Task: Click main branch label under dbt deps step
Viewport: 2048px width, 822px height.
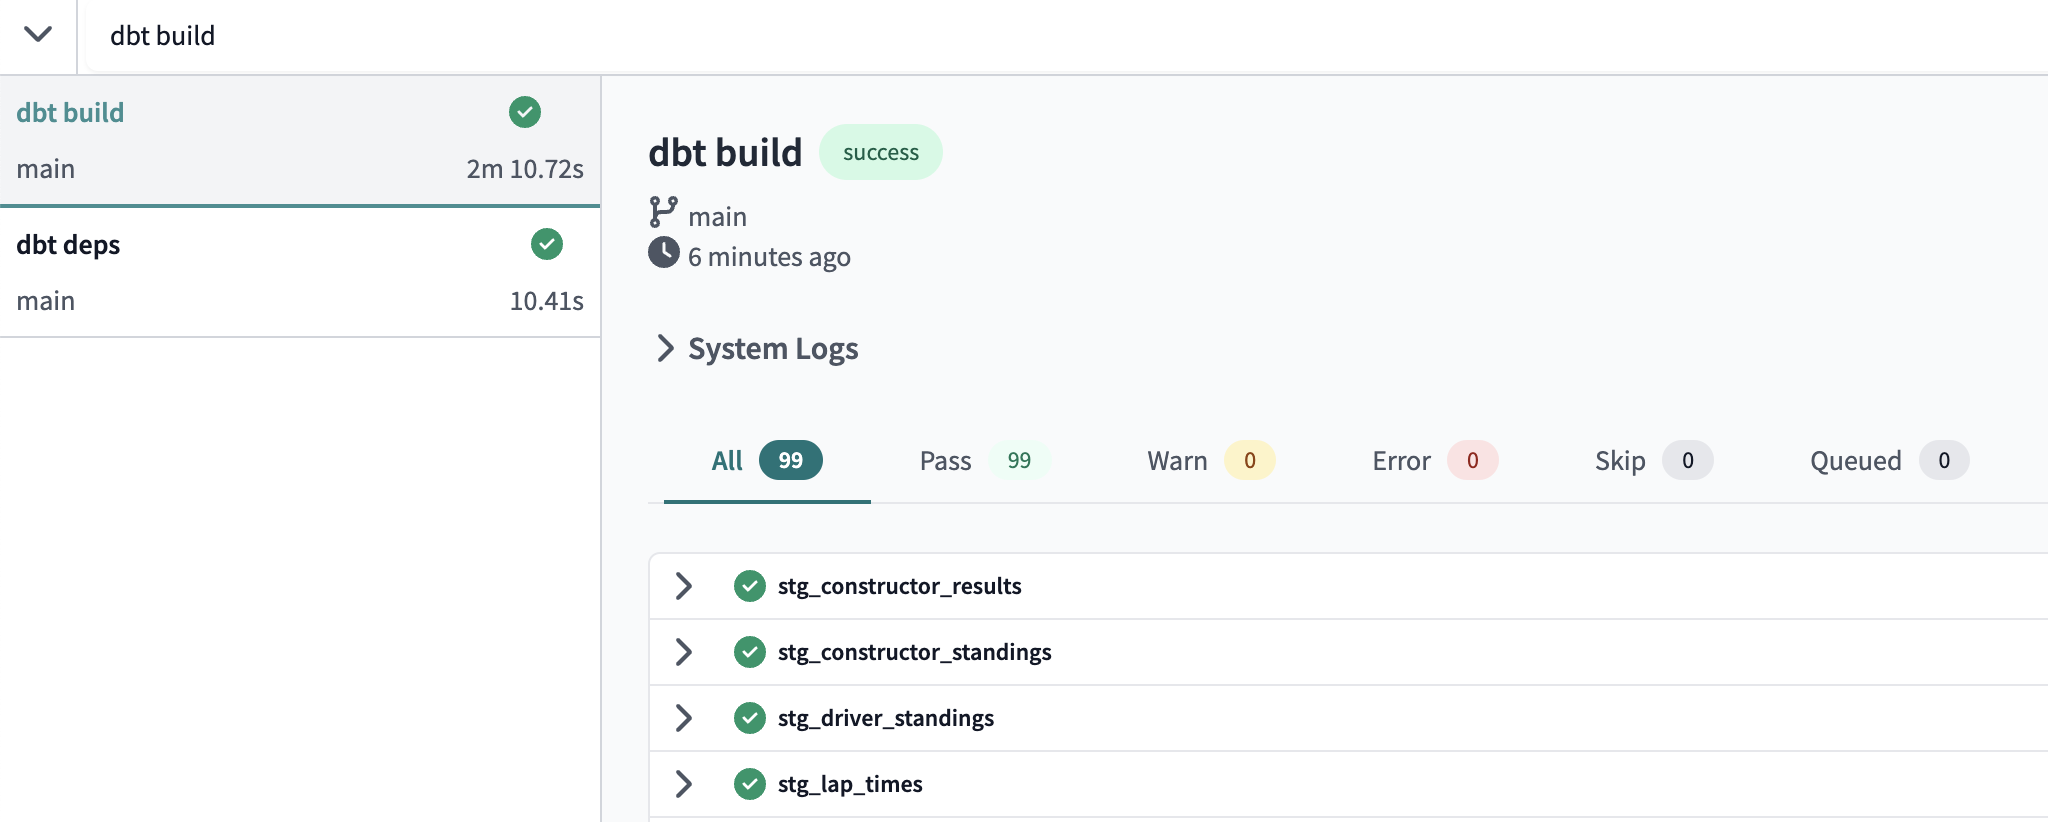Action: (46, 301)
